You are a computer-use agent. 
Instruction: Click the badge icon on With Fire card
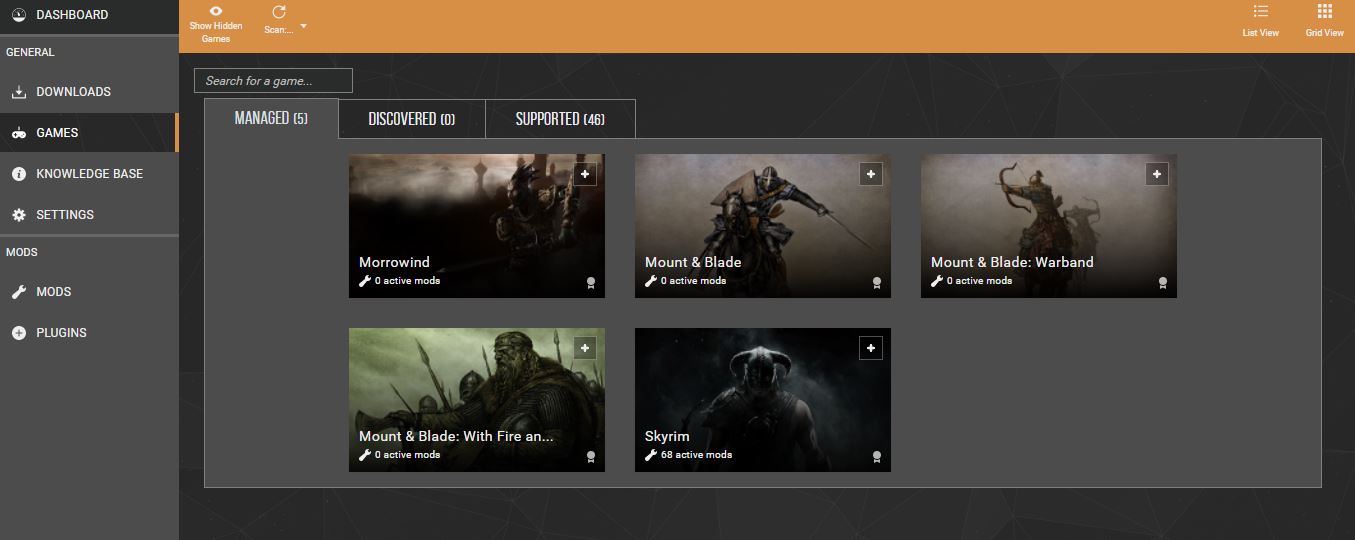[591, 457]
